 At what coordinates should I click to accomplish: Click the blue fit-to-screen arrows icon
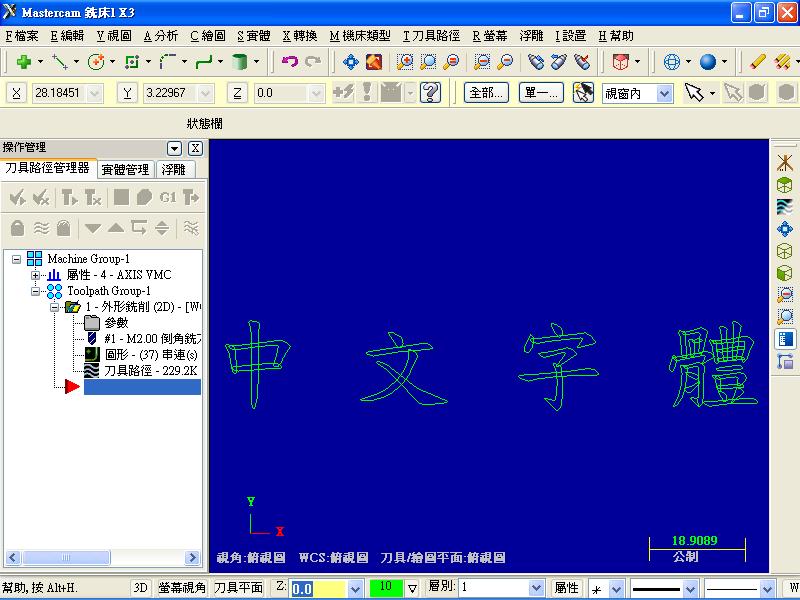[351, 62]
